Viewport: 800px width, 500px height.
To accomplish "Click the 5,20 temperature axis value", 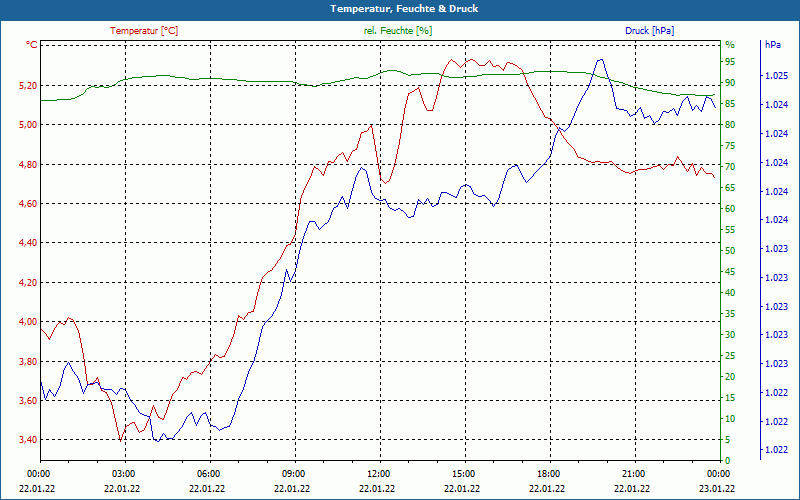I will coord(28,86).
